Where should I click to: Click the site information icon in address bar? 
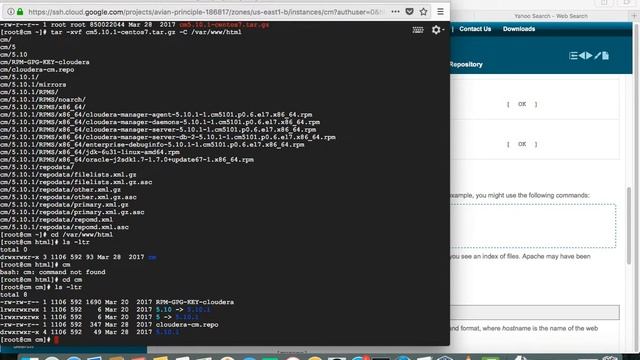11,12
